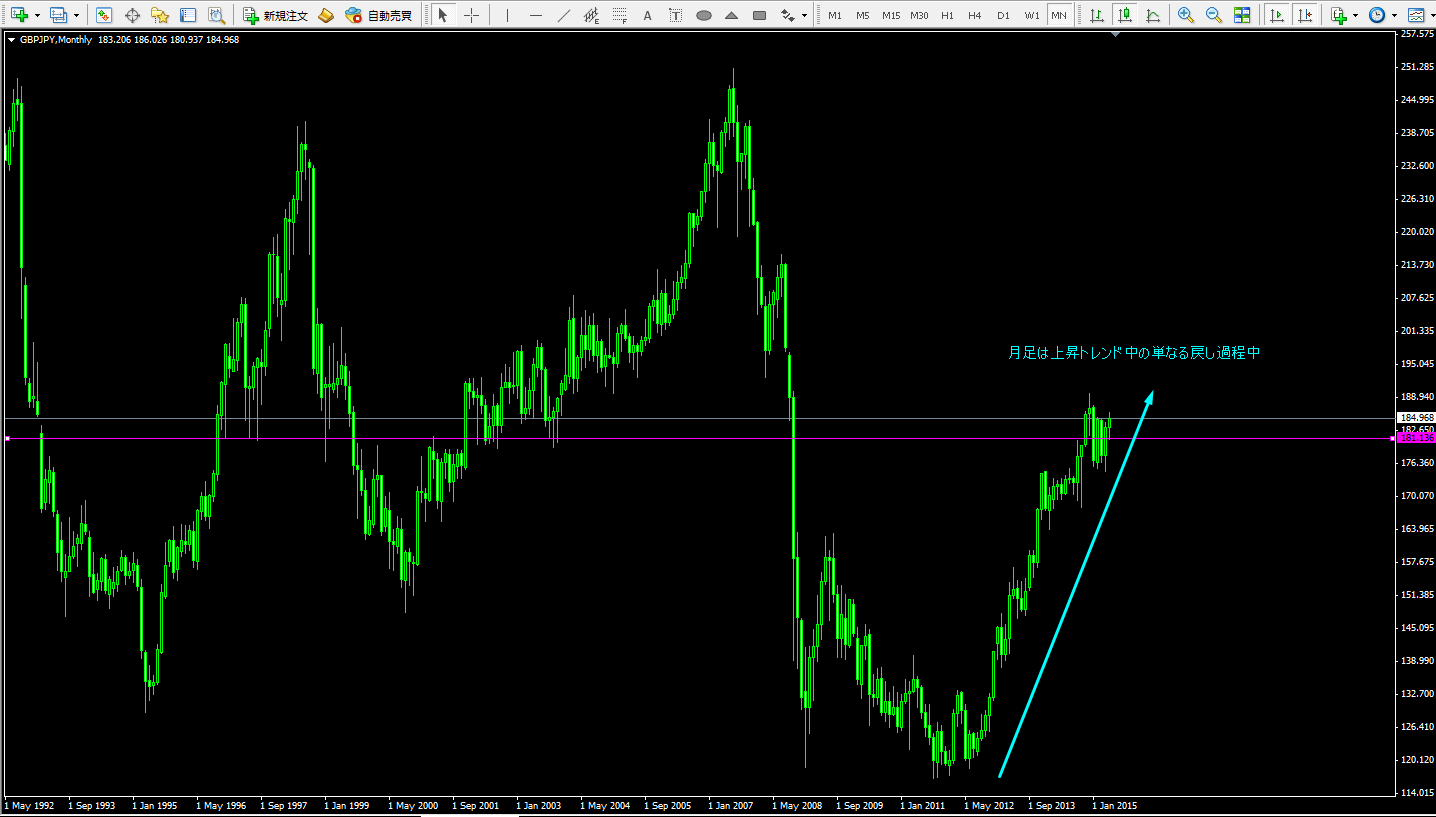Select the Crosshair tool
The image size is (1436, 817).
(x=471, y=15)
